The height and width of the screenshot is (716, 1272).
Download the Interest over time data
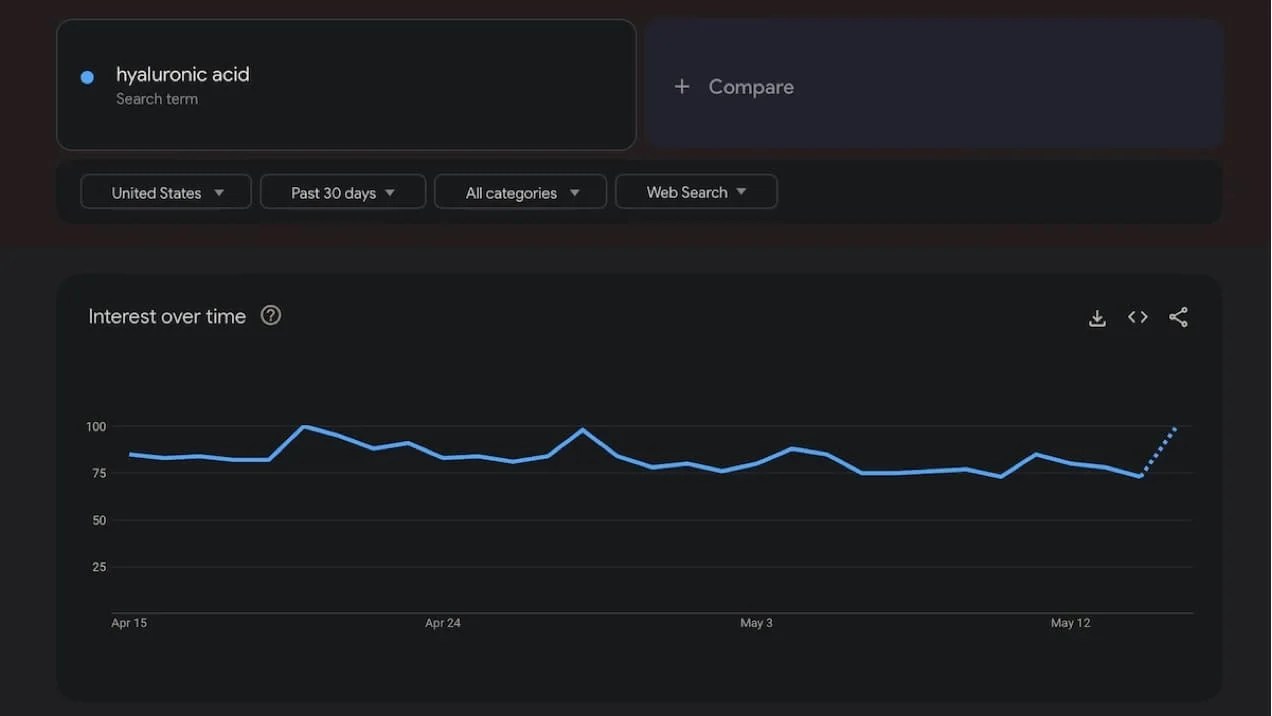(x=1097, y=318)
